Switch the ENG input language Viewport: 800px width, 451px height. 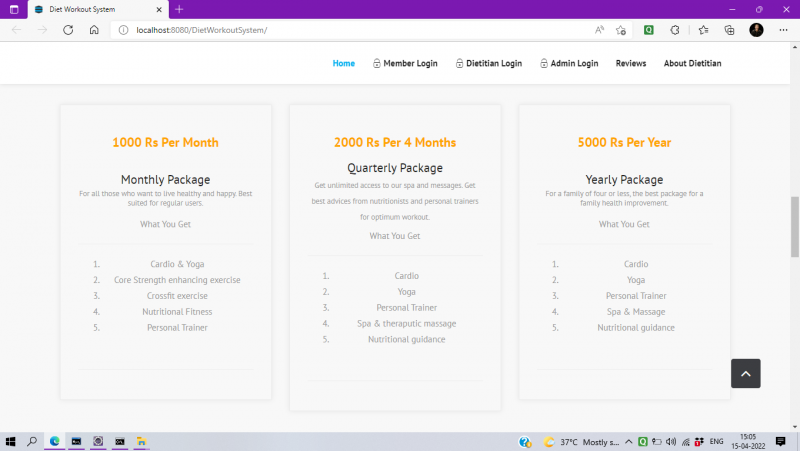coord(716,442)
